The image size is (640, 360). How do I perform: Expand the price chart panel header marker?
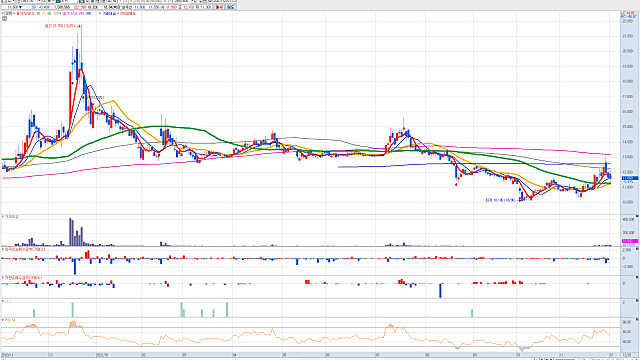3,13
